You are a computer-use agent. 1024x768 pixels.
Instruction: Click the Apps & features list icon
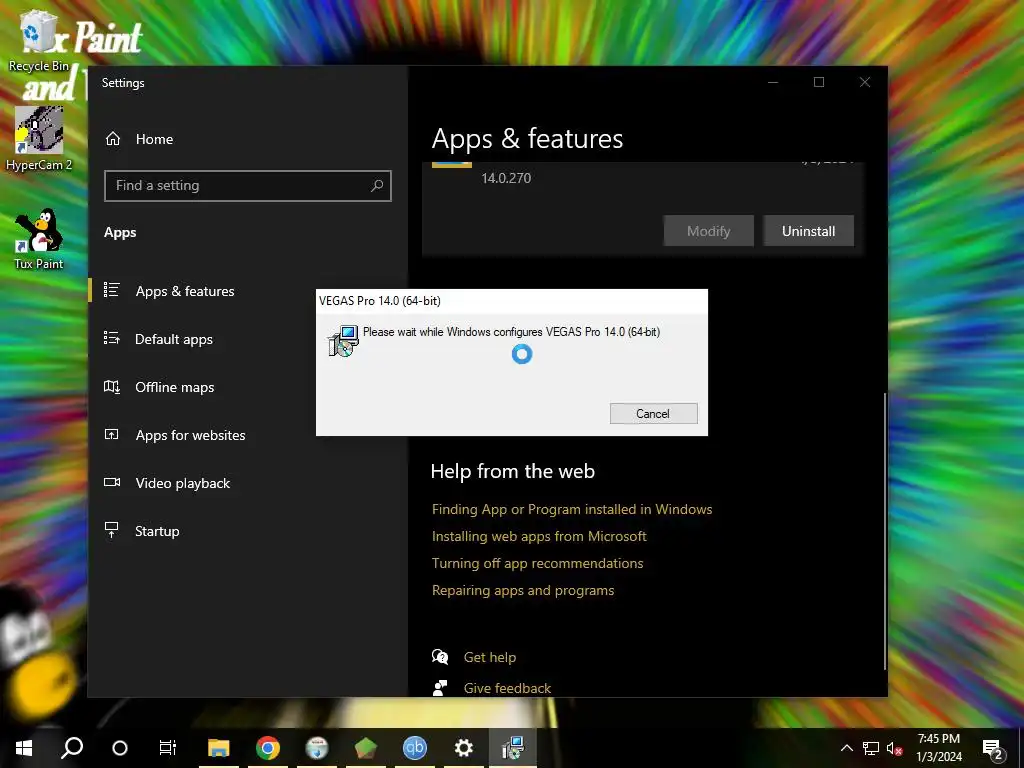(x=112, y=290)
